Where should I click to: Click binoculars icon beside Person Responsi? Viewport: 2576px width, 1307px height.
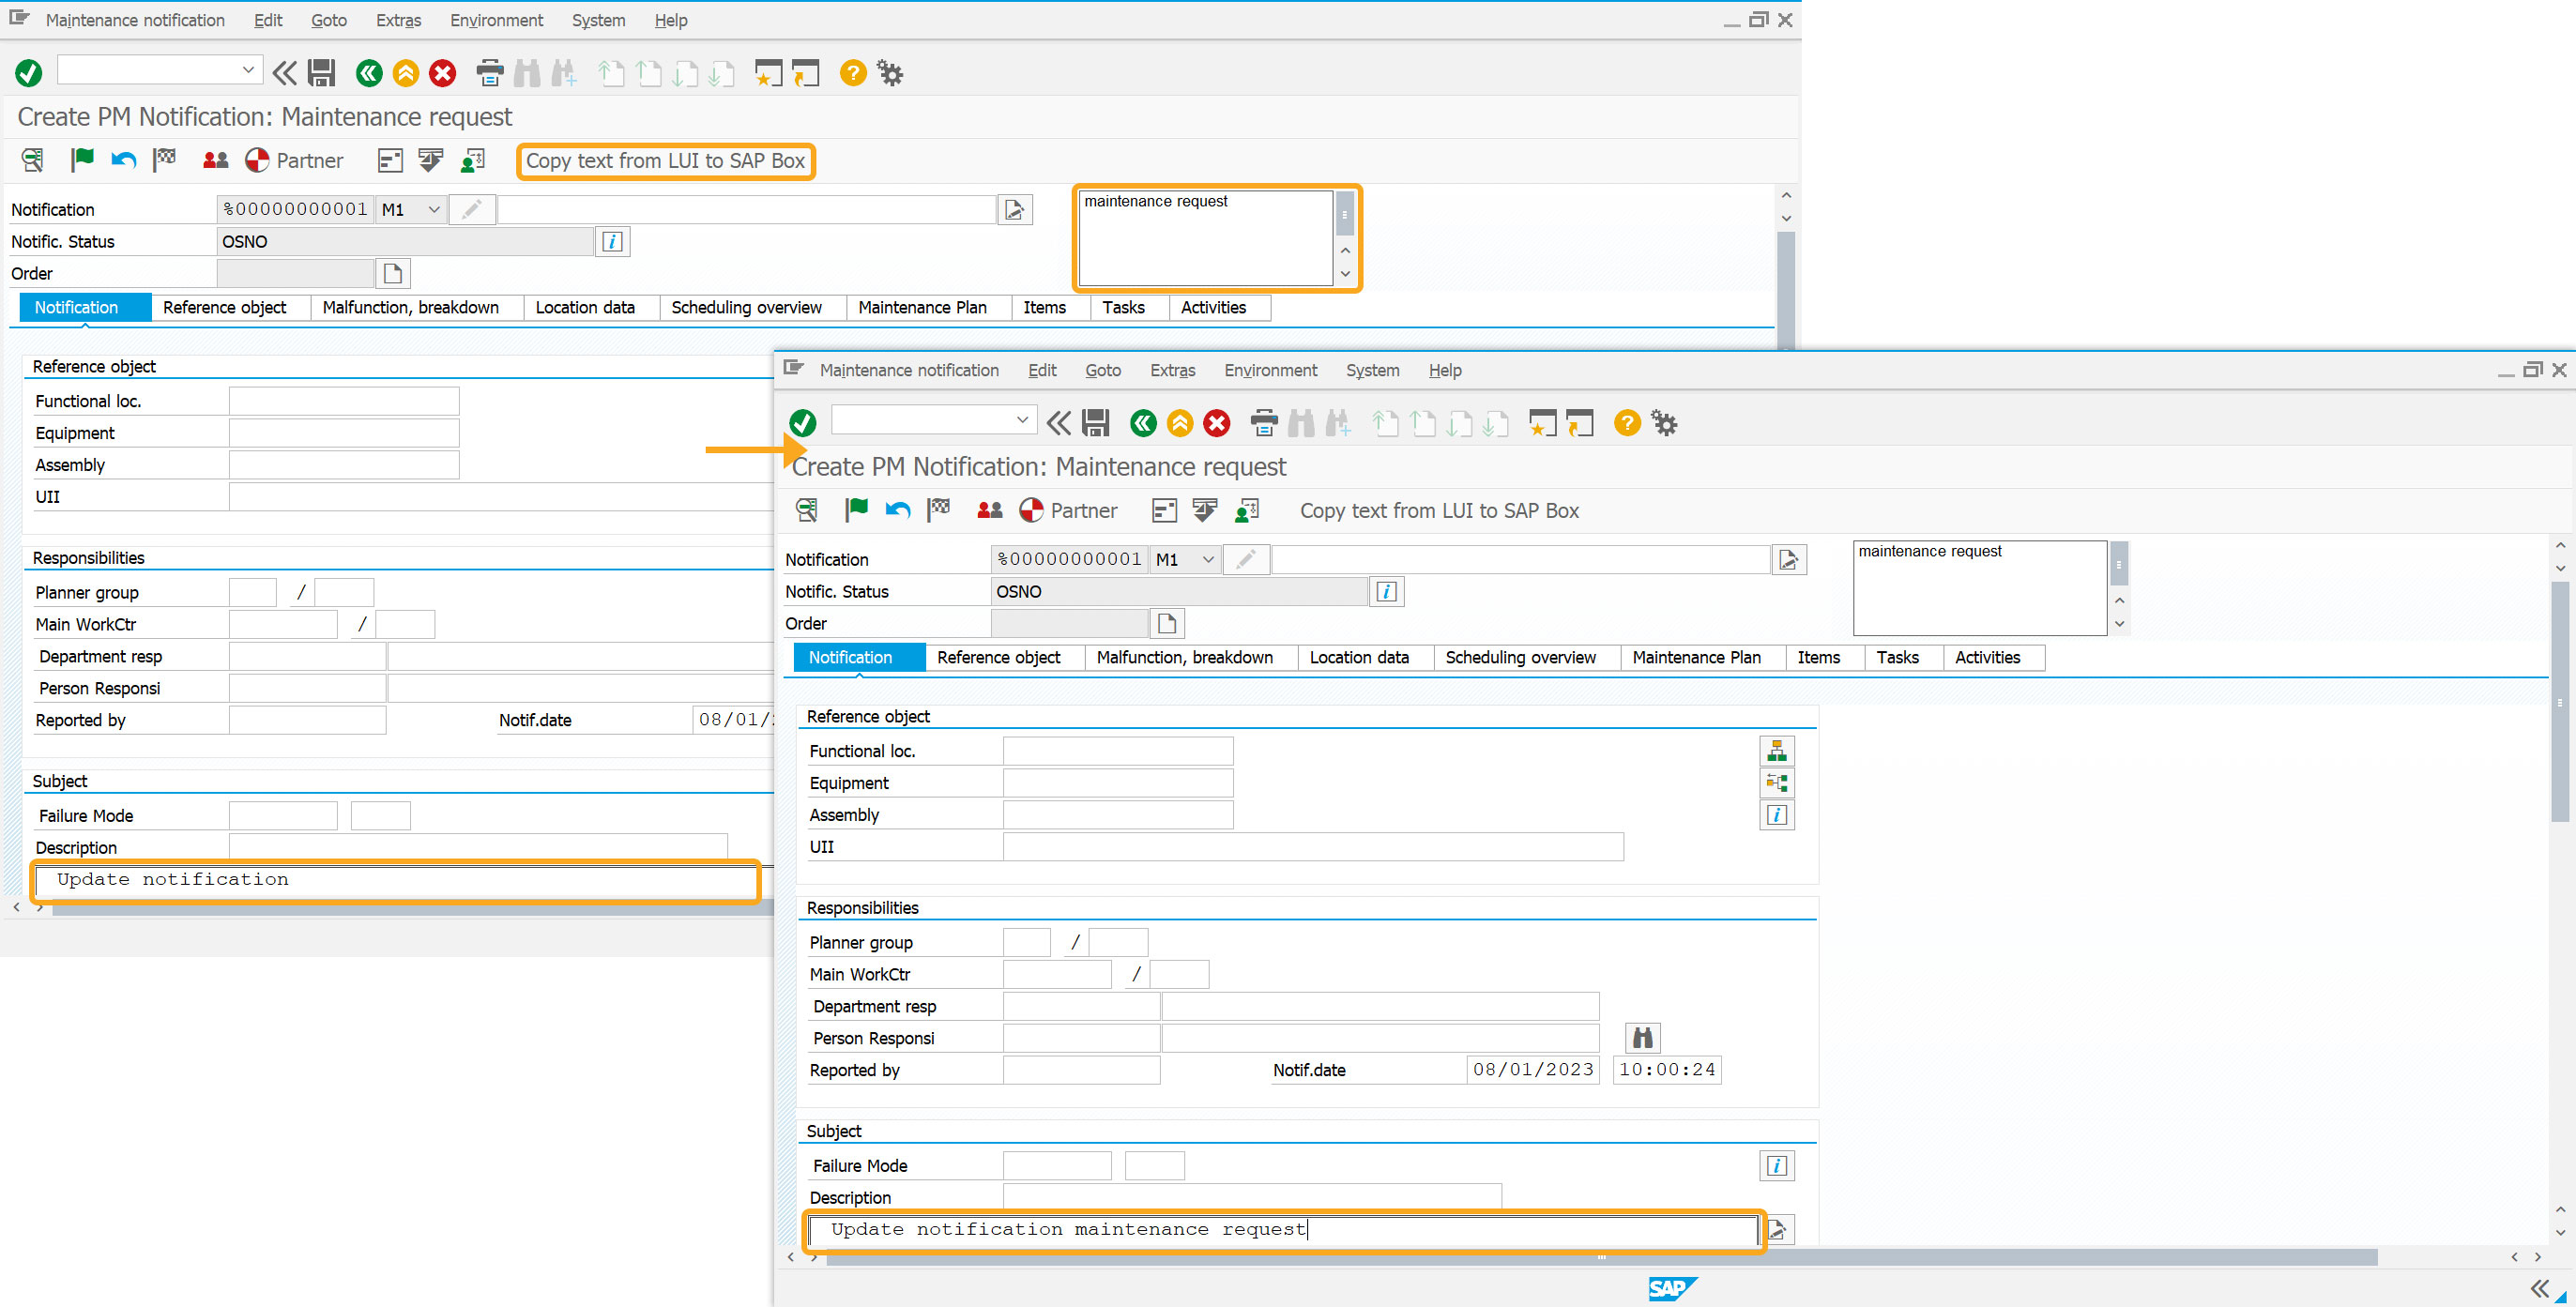(1642, 1037)
